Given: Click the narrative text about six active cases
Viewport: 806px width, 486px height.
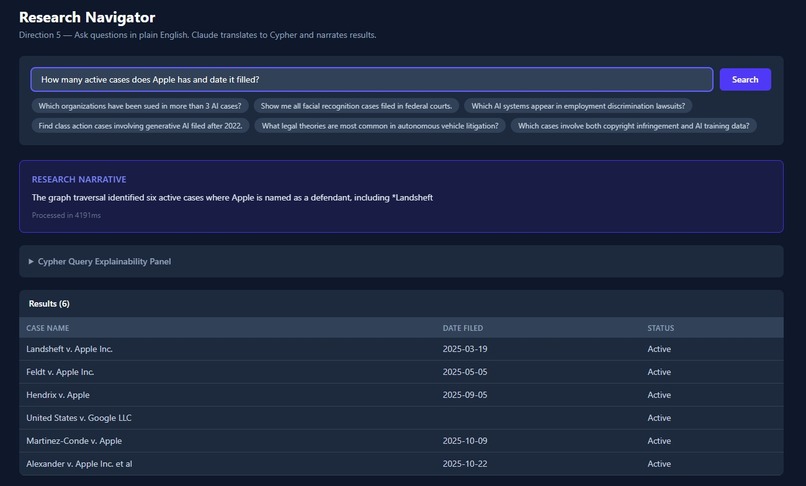Looking at the screenshot, I should (x=232, y=197).
